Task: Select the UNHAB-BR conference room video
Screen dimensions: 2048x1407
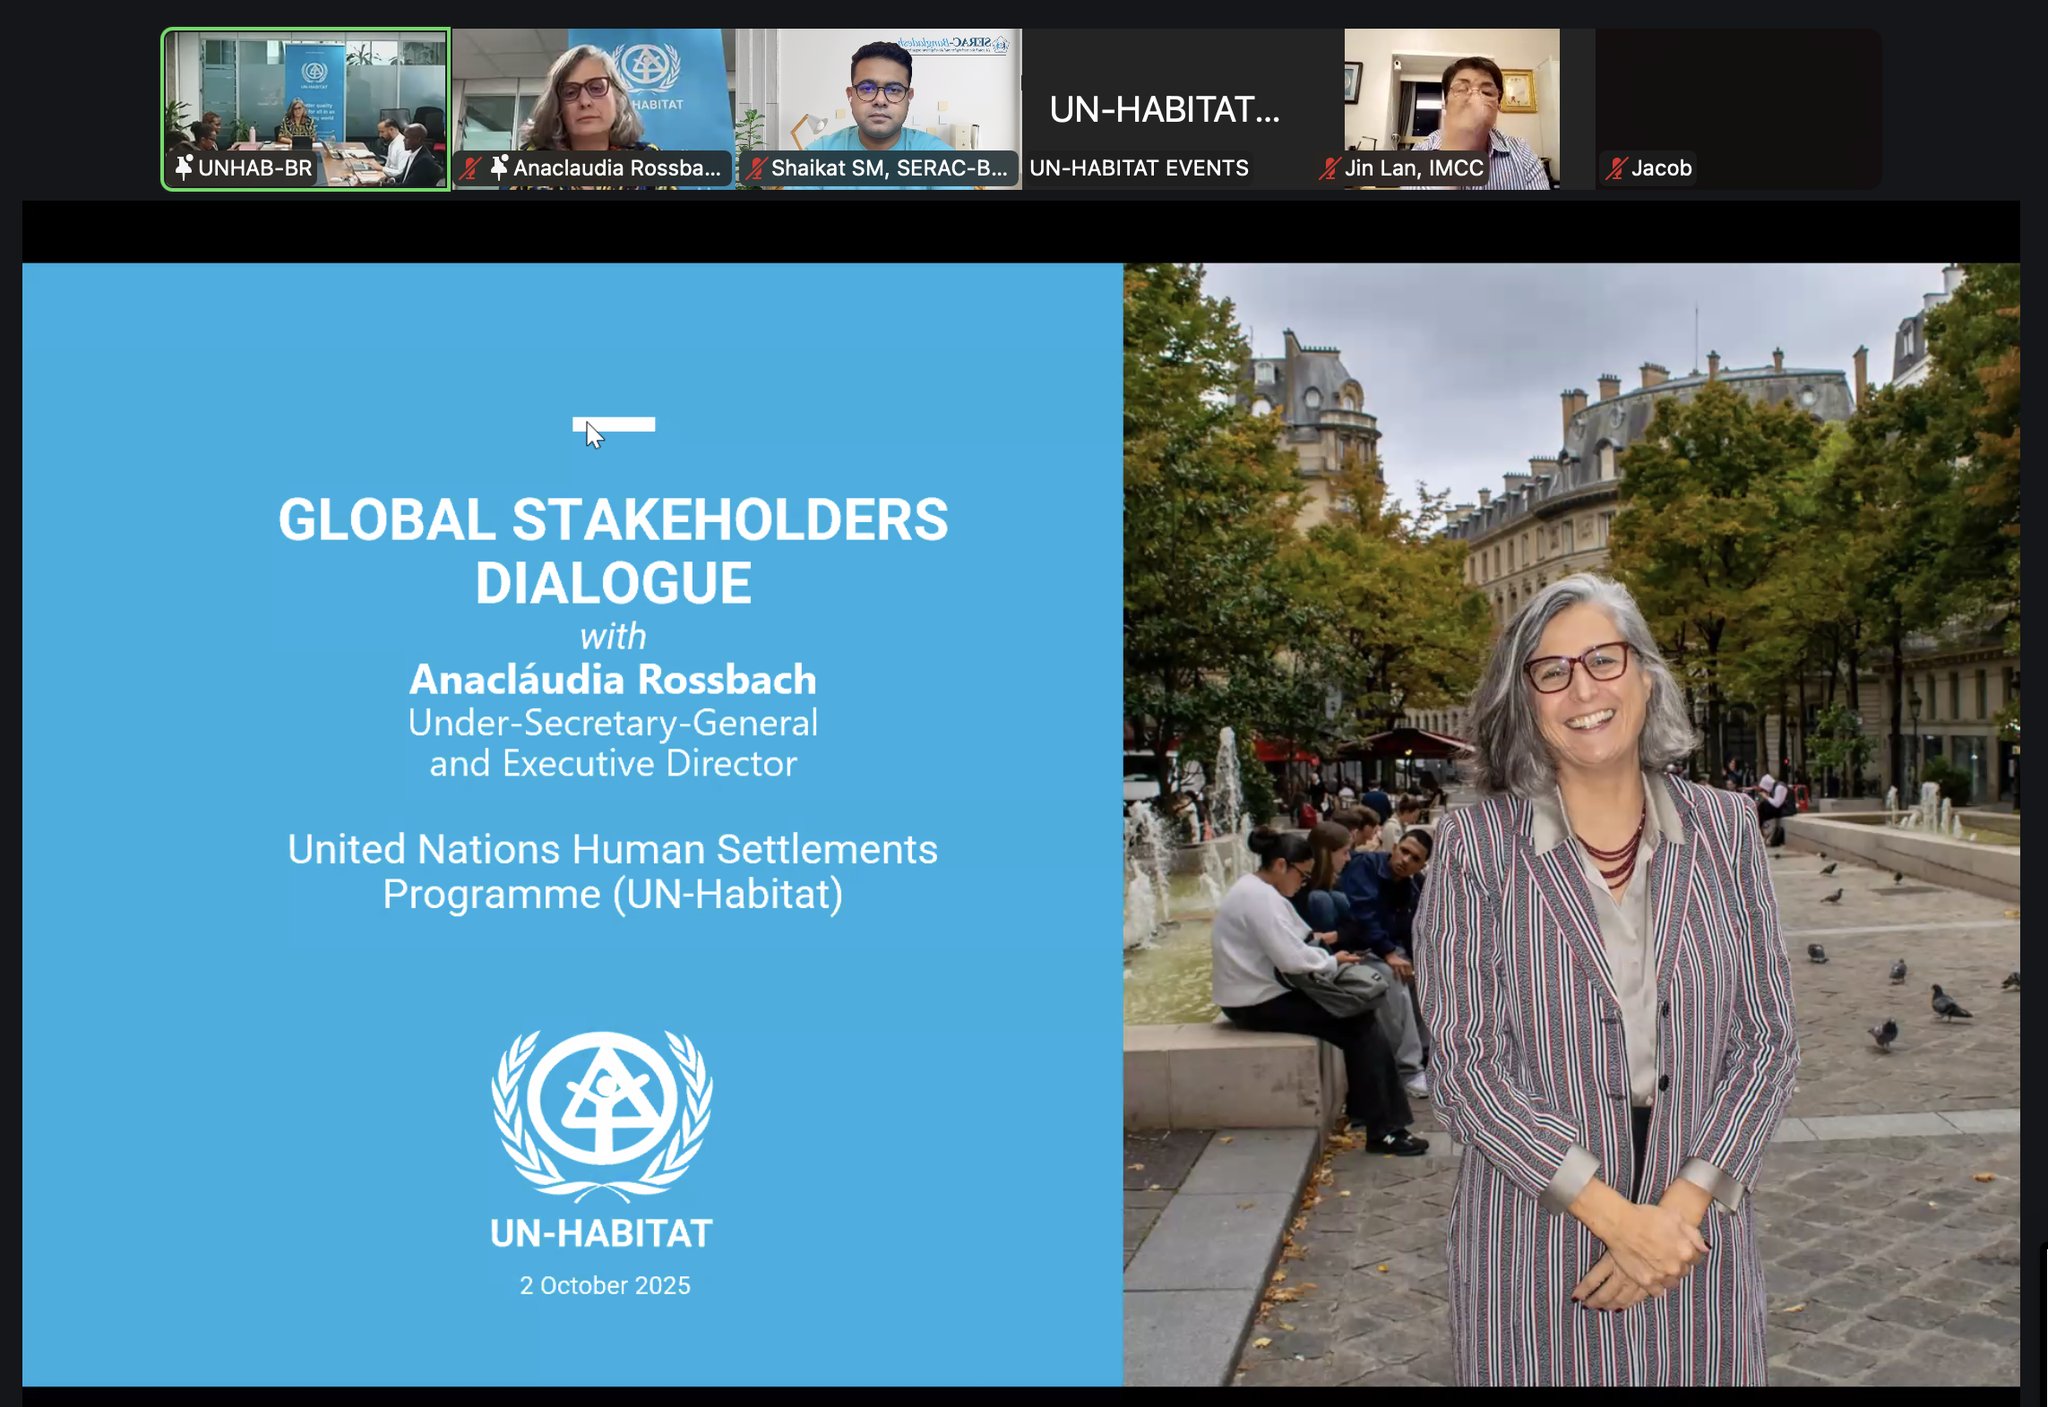Action: pos(305,95)
